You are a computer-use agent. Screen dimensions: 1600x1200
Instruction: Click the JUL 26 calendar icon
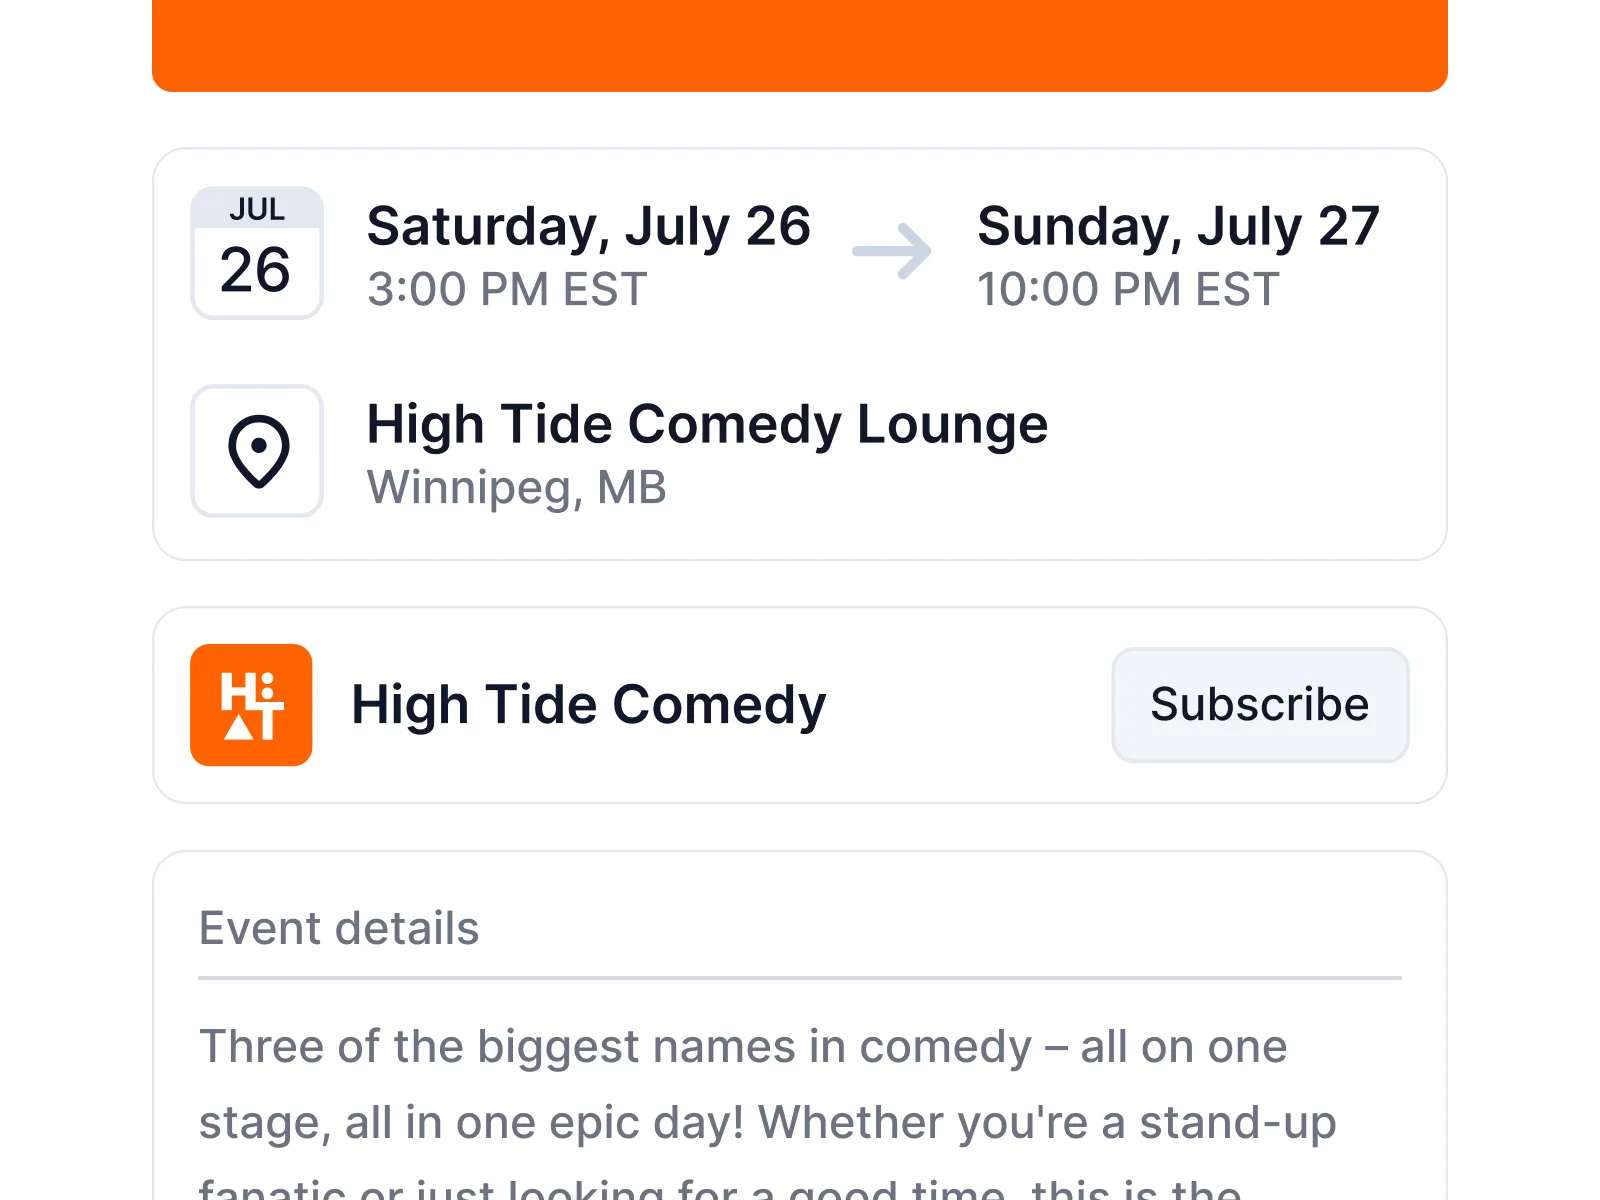pos(257,253)
